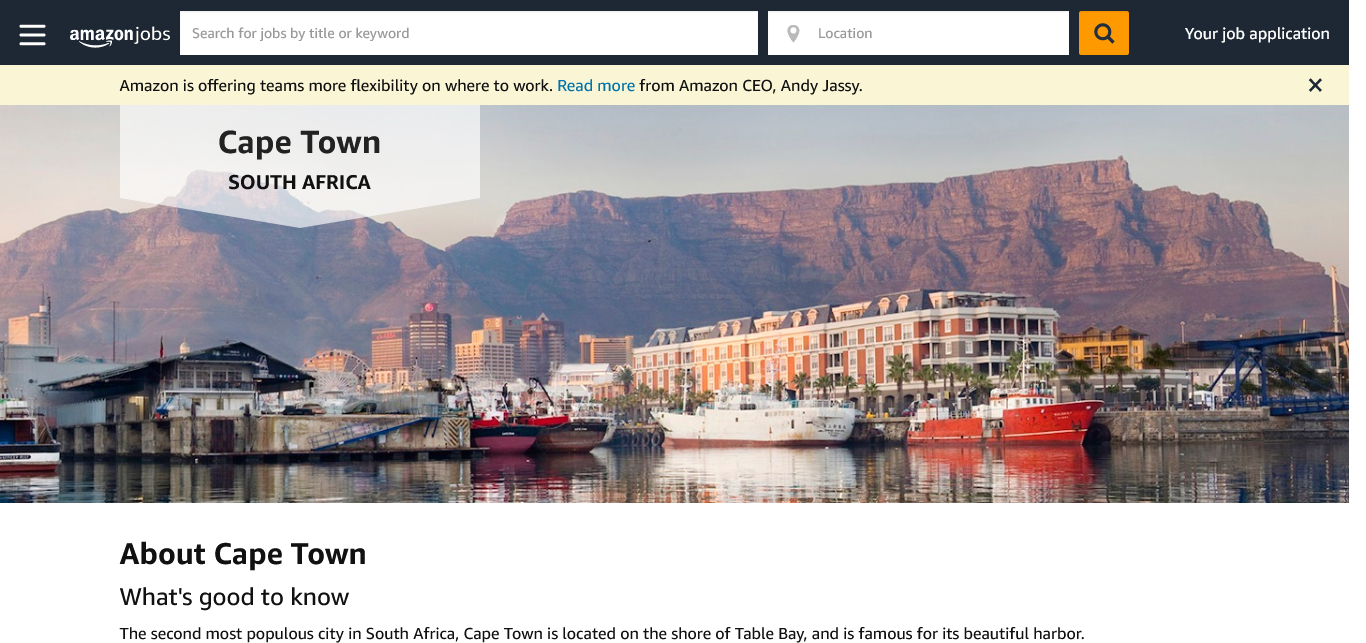This screenshot has height=643, width=1366.
Task: Click the SOUTH AFRICA subtitle label
Action: (x=299, y=183)
